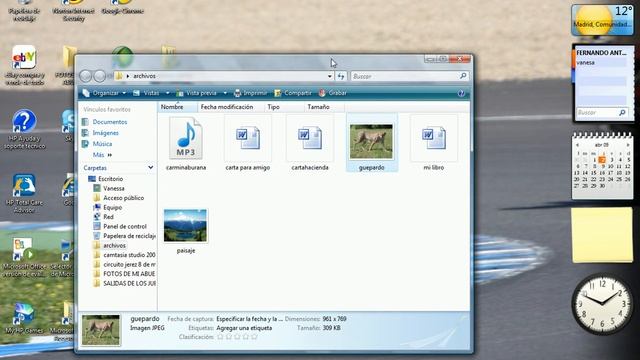Screen dimensions: 640x360
Task: Select the paisaje image thumbnail
Action: (x=185, y=226)
